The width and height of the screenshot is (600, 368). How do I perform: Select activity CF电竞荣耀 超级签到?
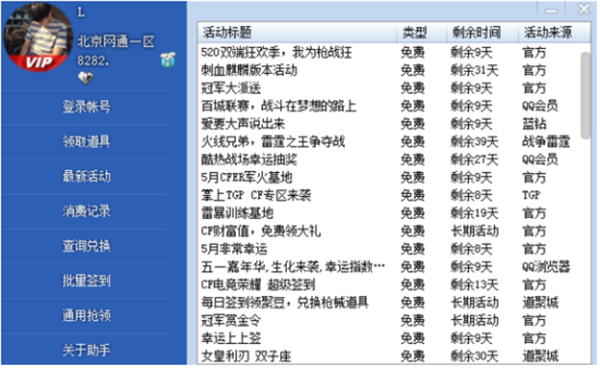tap(258, 285)
